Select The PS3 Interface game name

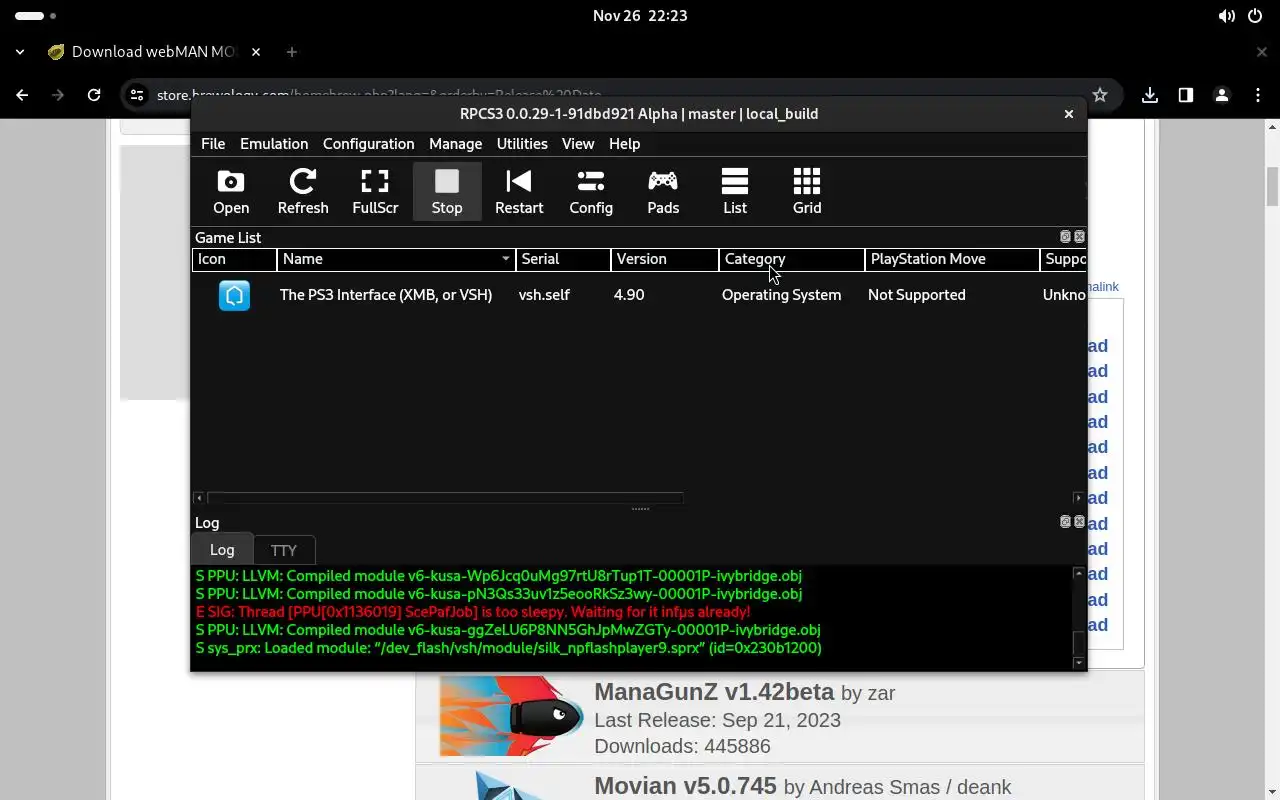(x=386, y=295)
